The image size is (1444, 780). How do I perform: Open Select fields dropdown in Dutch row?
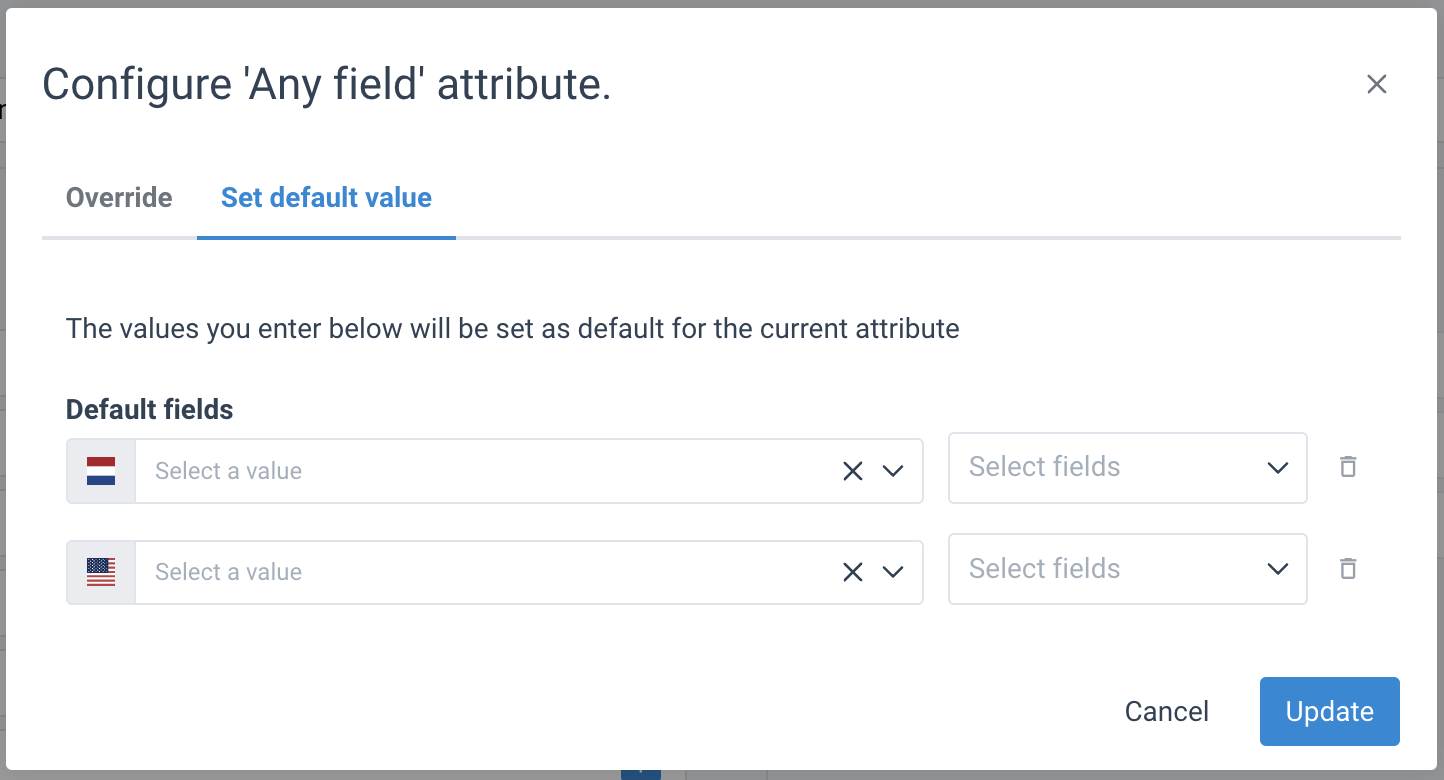coord(1127,467)
